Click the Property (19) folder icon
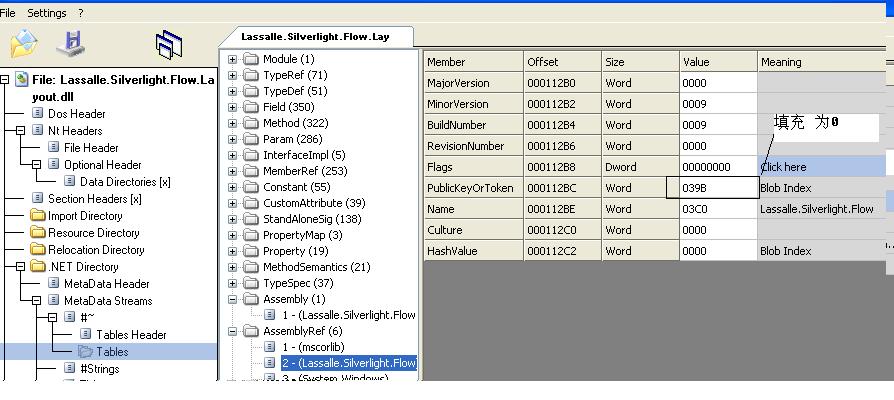The width and height of the screenshot is (894, 400). point(251,251)
